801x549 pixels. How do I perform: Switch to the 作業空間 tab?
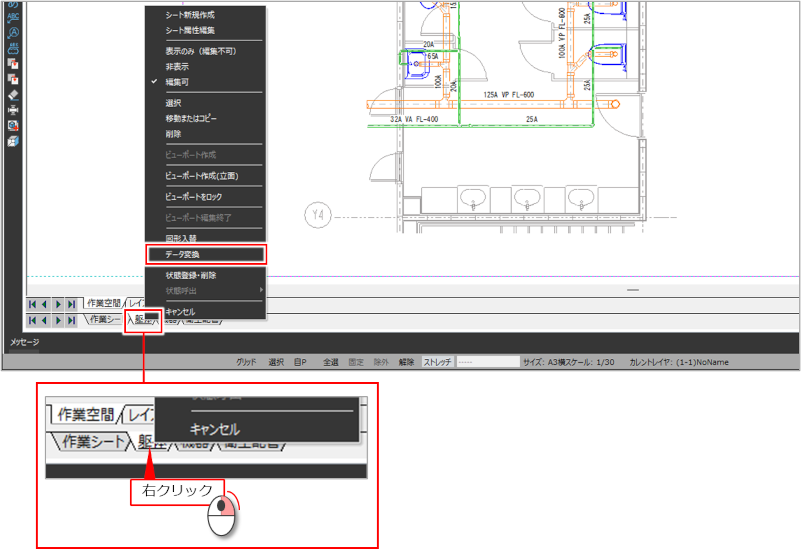click(x=103, y=303)
